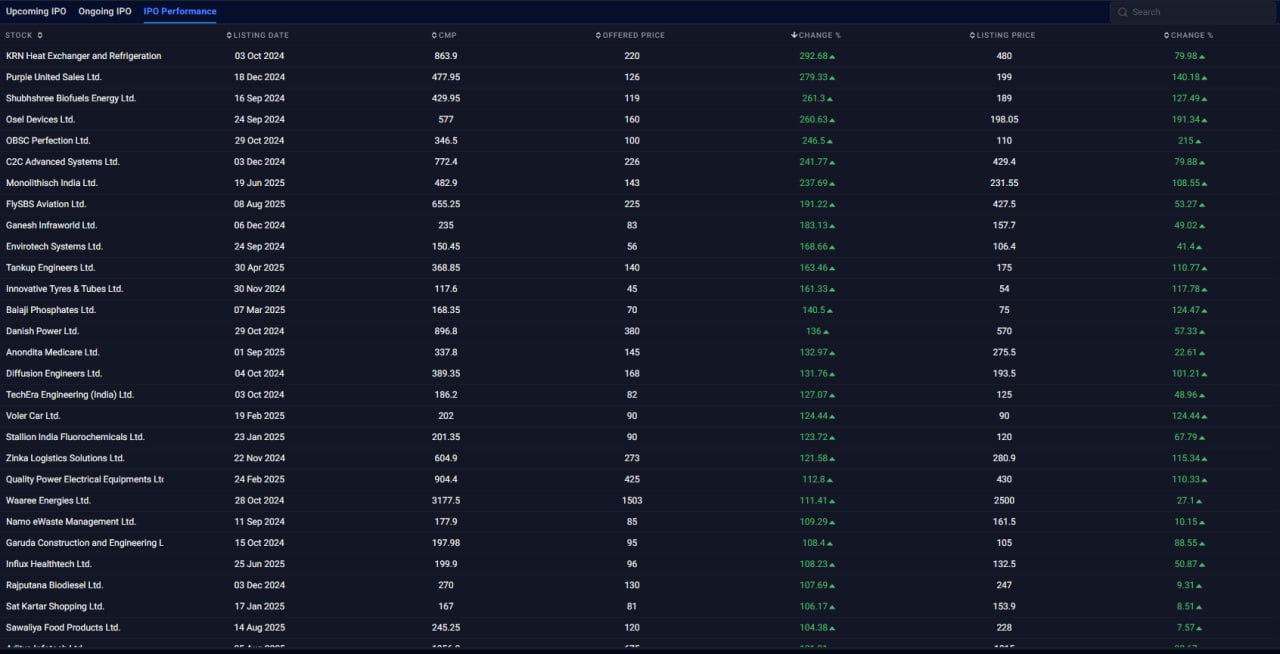This screenshot has width=1280, height=654.
Task: Click listing date 08 Aug 2025
Action: click(x=260, y=204)
